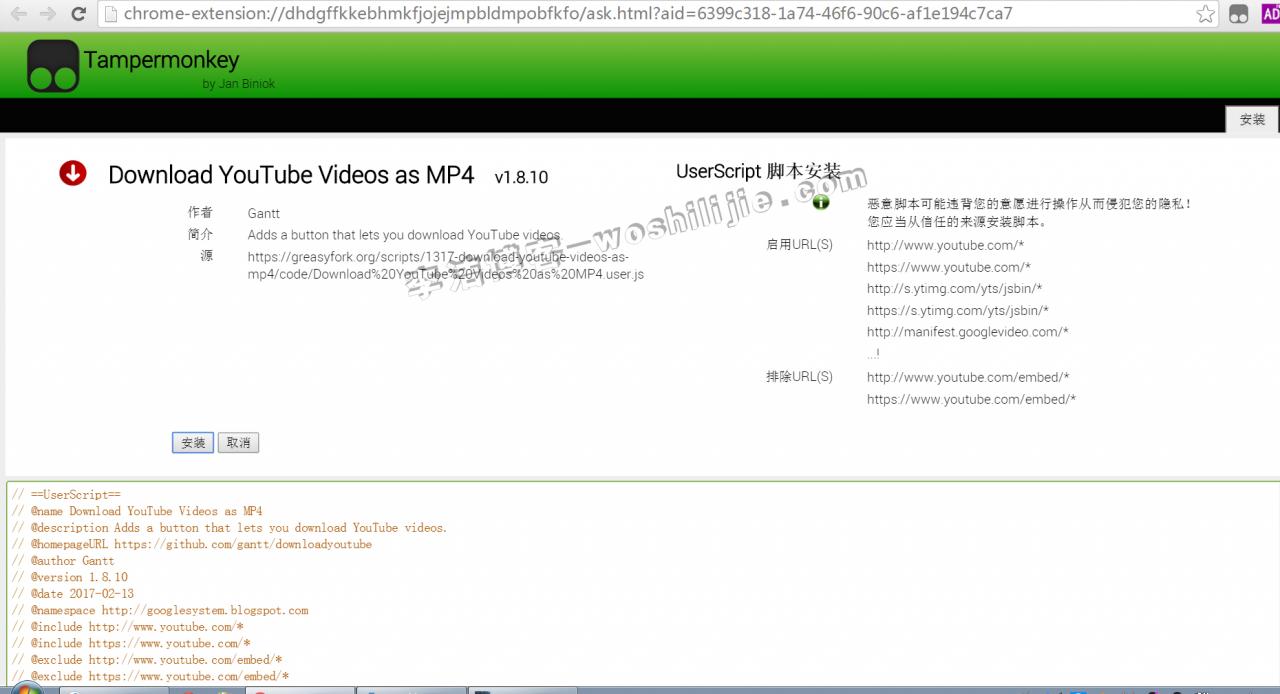Open the Tampermonkey extension icon in toolbar
Screen dimensions: 1280x694
[x=1239, y=14]
